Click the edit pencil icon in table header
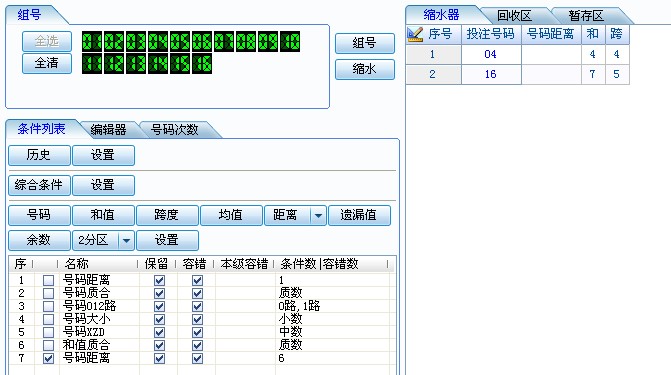Screen dimensions: 671x375 tap(415, 34)
